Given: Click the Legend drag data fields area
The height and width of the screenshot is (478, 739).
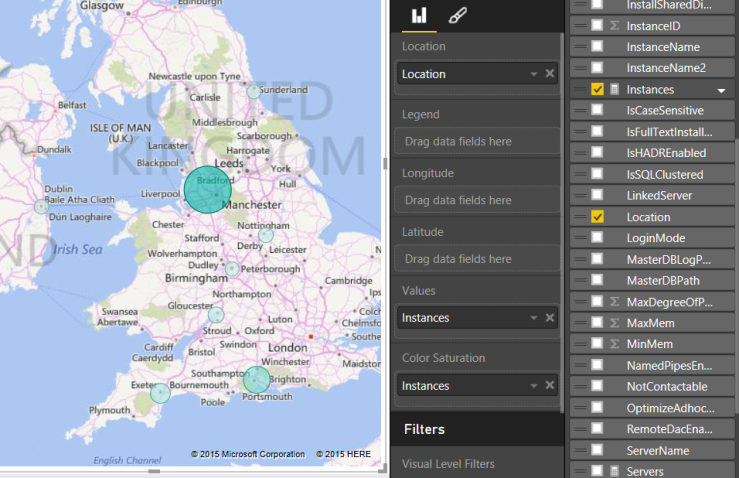Looking at the screenshot, I should [477, 141].
